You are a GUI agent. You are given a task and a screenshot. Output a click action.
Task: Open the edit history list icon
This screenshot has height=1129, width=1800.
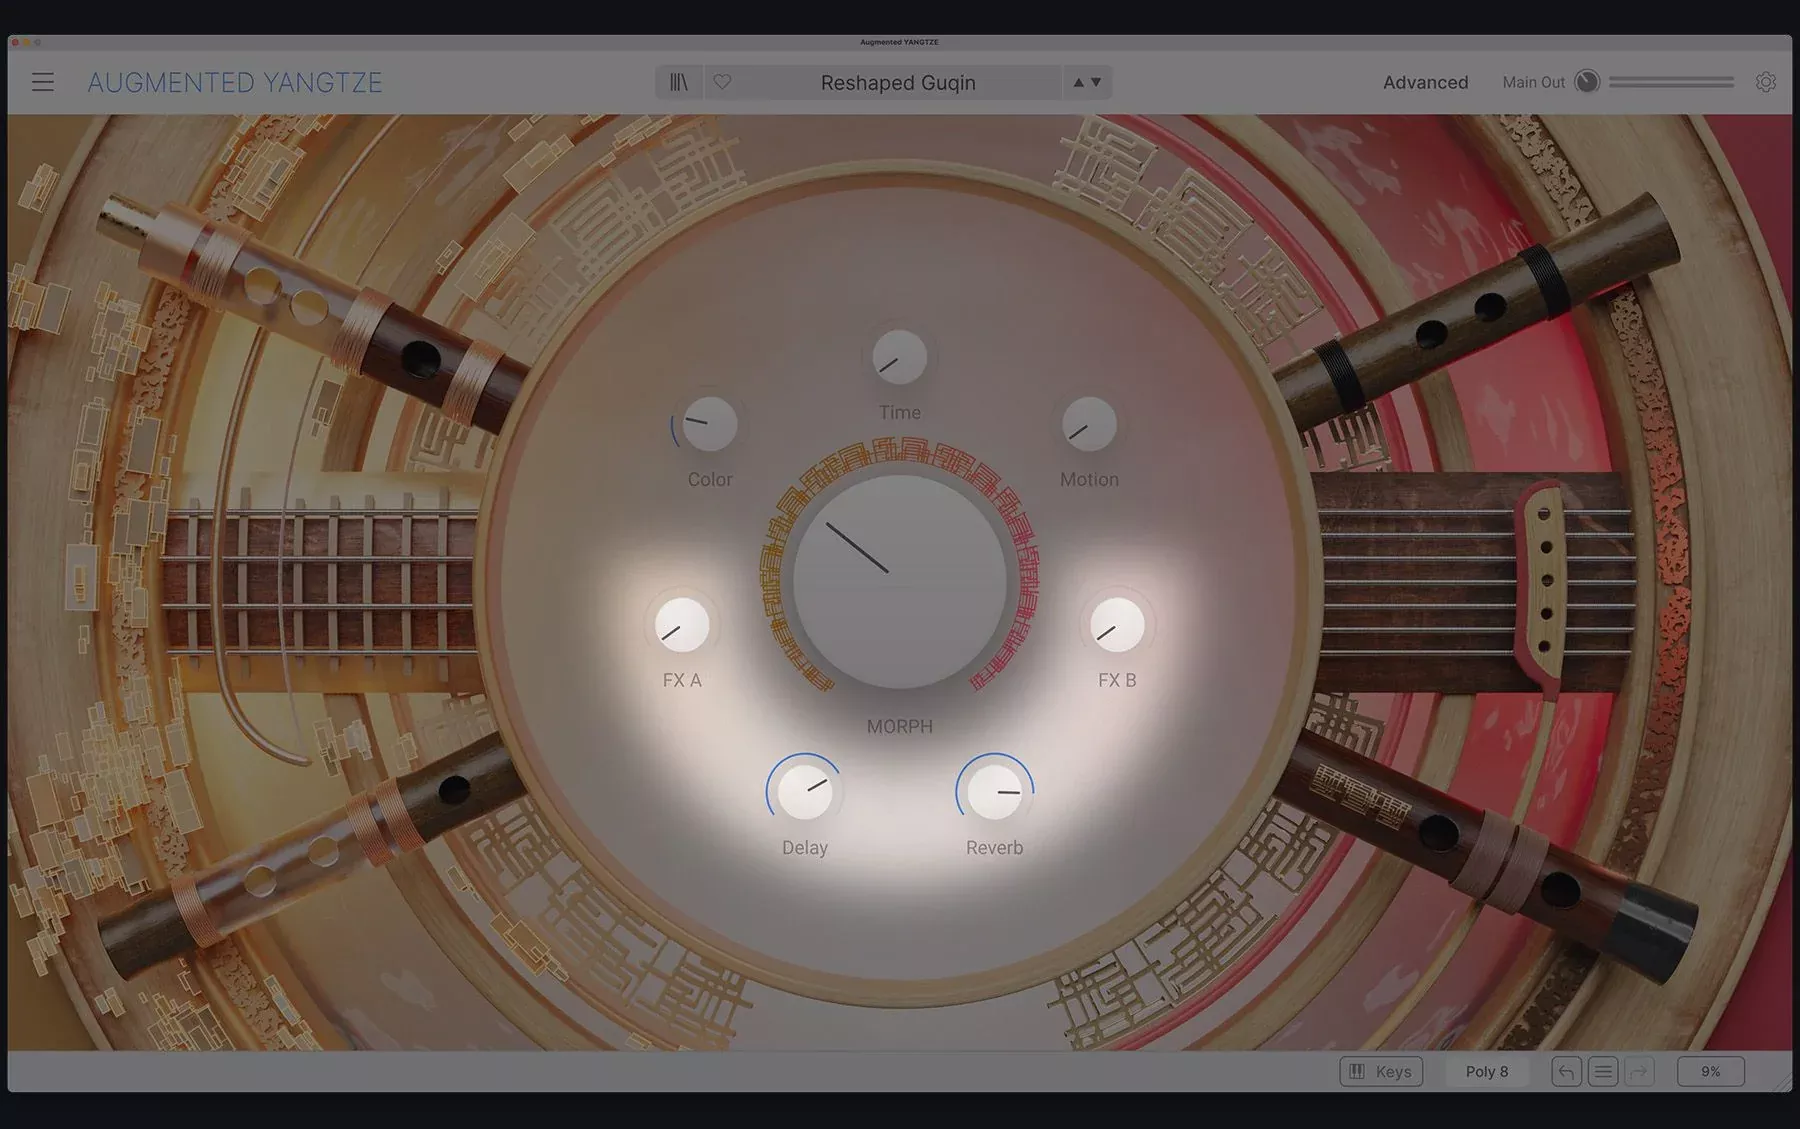[1603, 1072]
